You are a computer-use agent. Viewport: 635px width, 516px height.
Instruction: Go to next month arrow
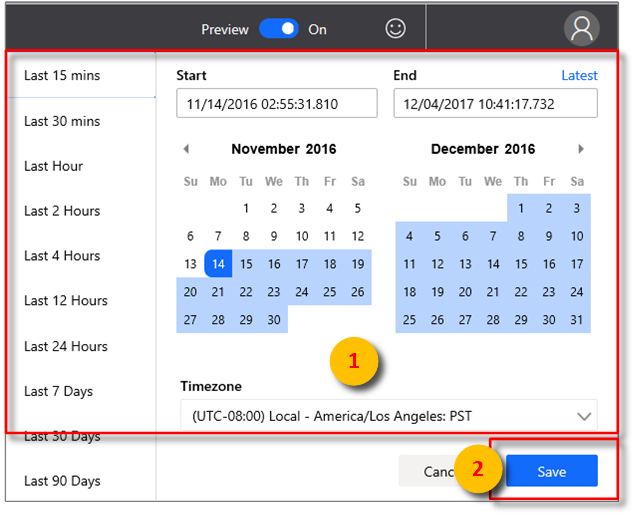(x=581, y=149)
